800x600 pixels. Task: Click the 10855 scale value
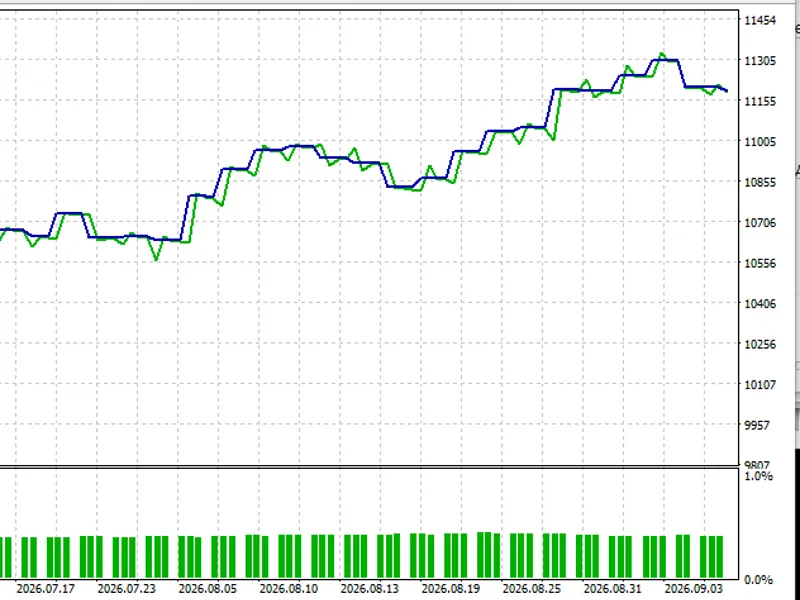click(x=760, y=182)
